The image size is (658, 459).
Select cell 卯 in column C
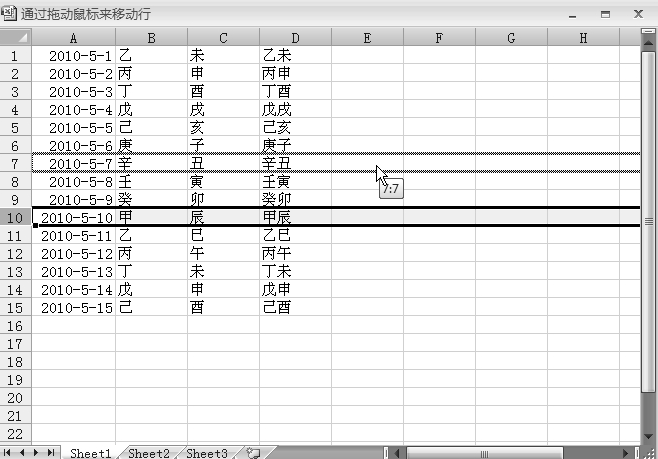223,199
